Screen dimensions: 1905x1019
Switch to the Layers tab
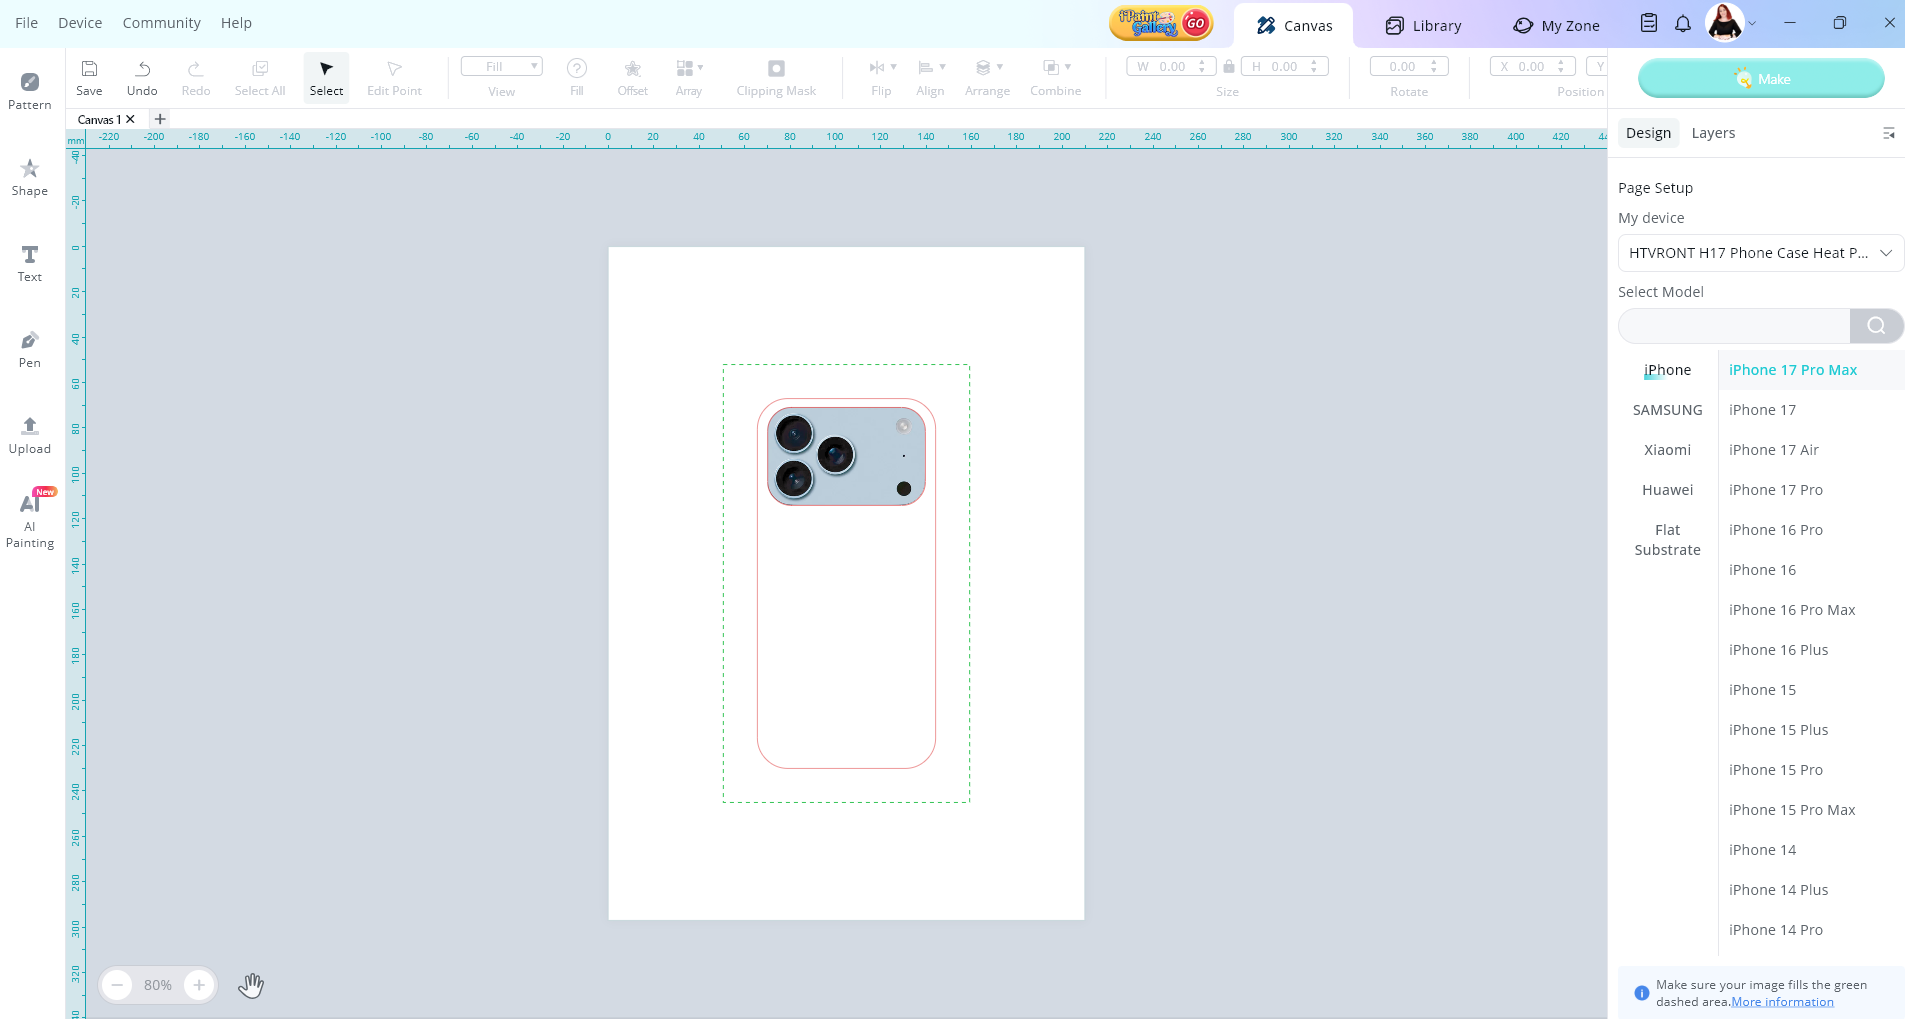(x=1713, y=133)
